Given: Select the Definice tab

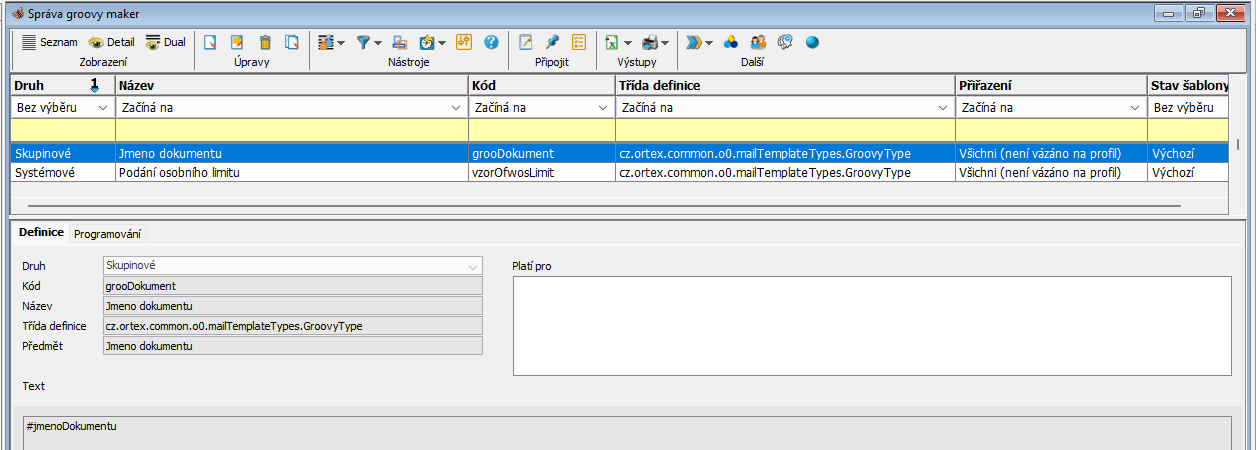Looking at the screenshot, I should [x=41, y=232].
